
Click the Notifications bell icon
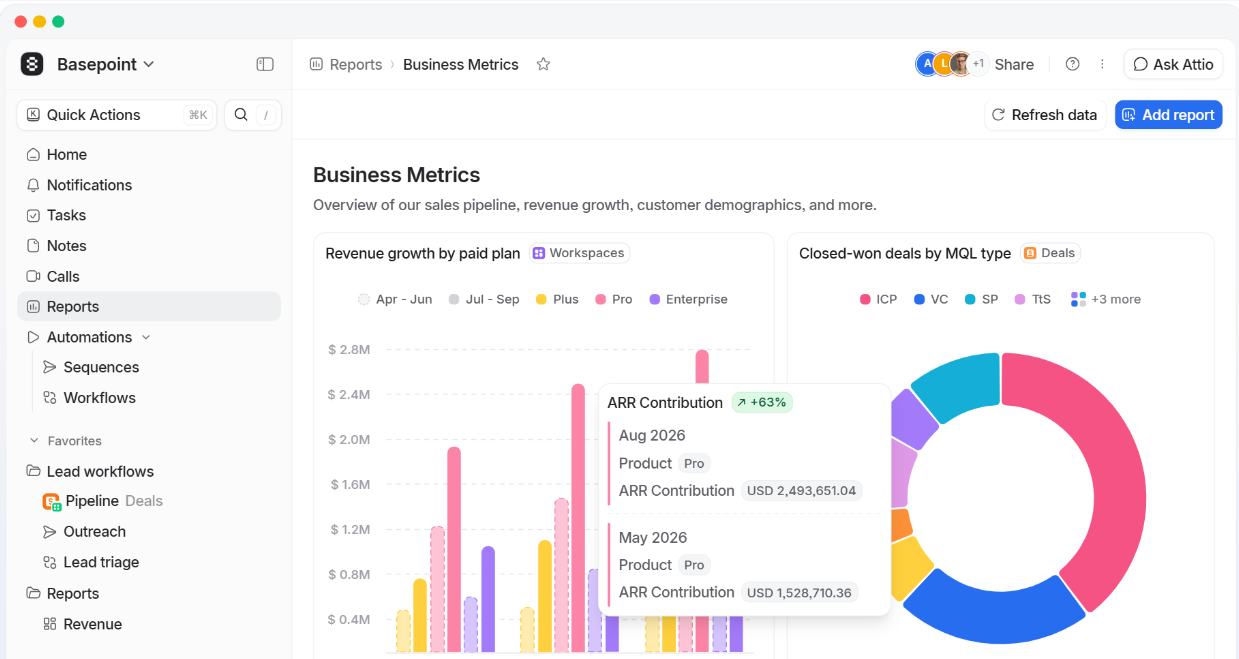click(x=33, y=185)
